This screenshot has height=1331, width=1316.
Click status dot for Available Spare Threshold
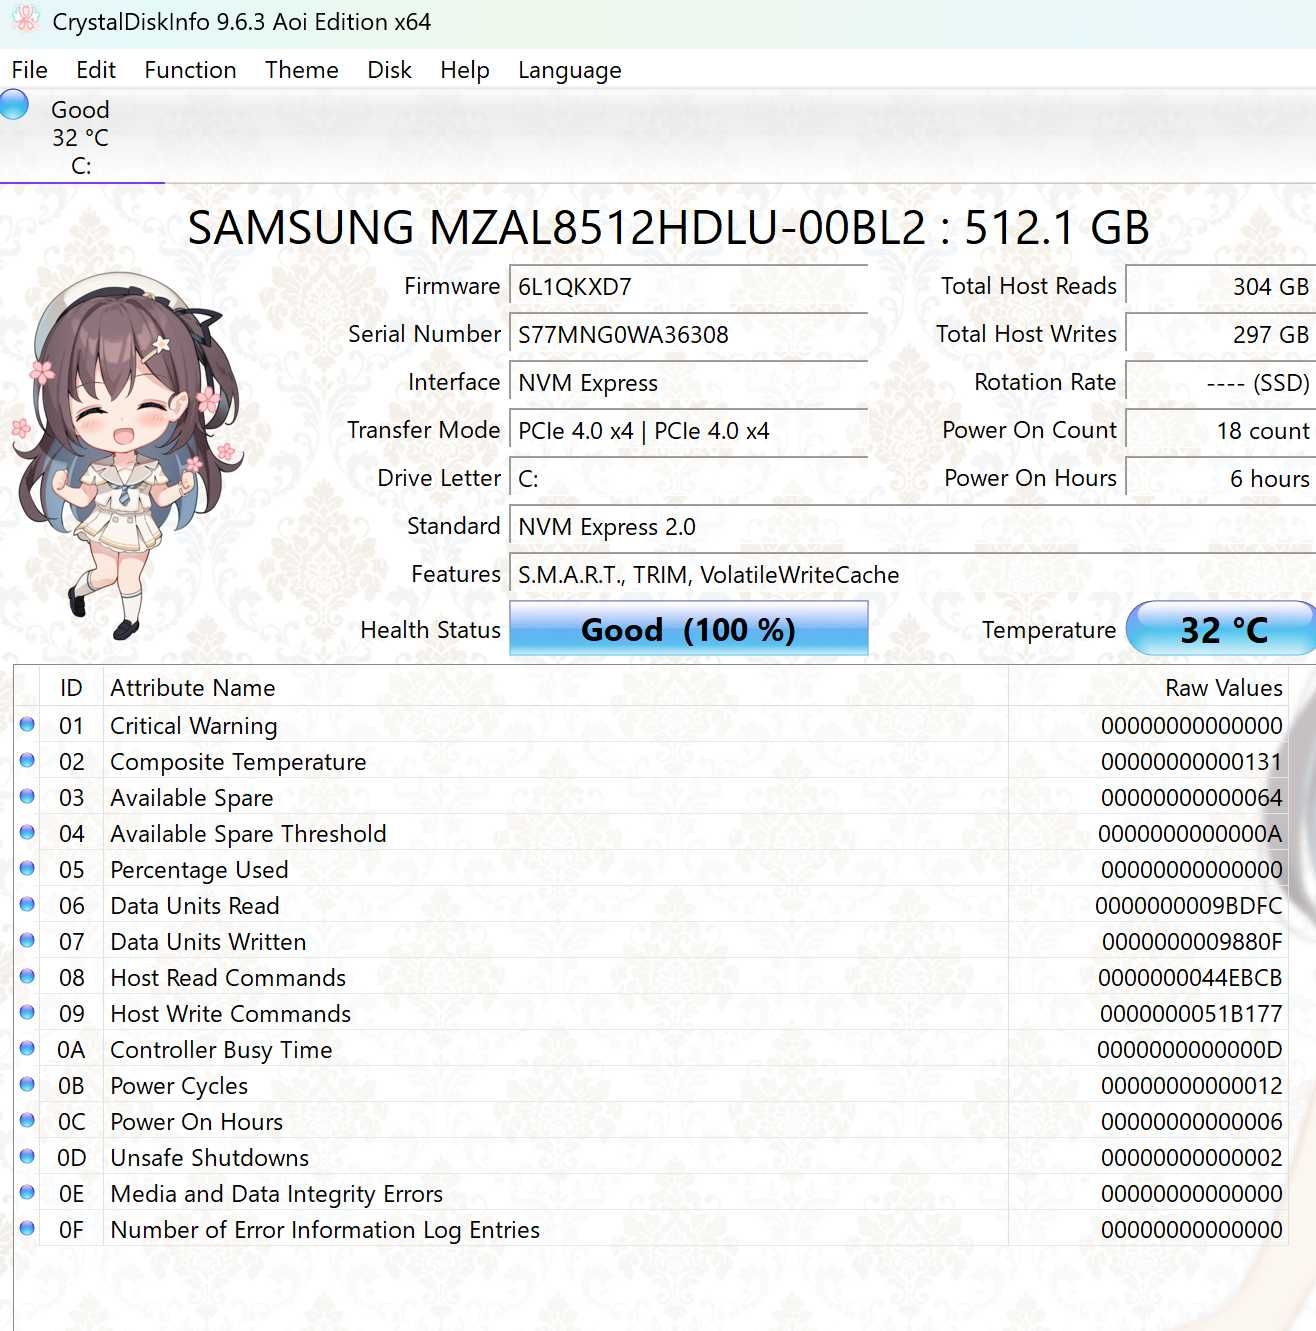[27, 833]
